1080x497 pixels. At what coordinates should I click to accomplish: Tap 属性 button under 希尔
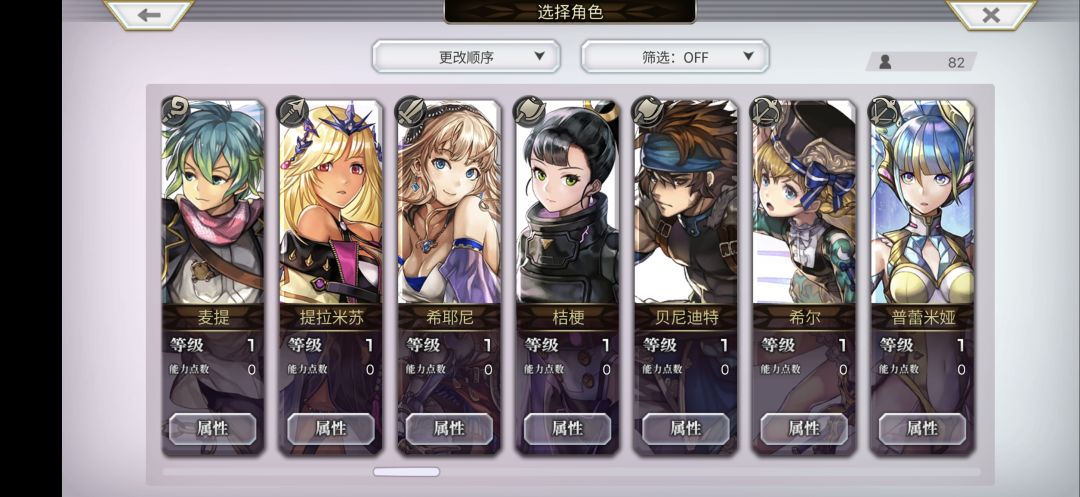804,429
